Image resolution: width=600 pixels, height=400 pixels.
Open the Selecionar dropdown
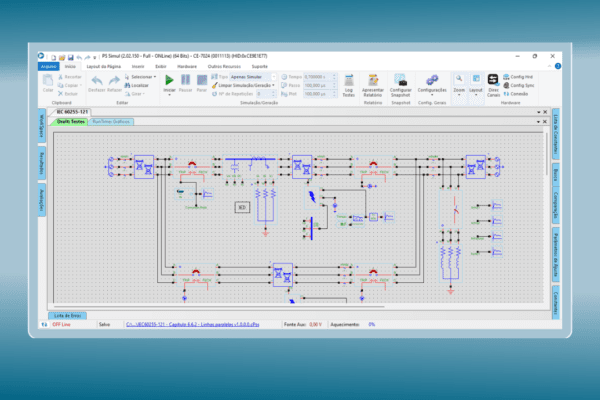click(x=140, y=77)
